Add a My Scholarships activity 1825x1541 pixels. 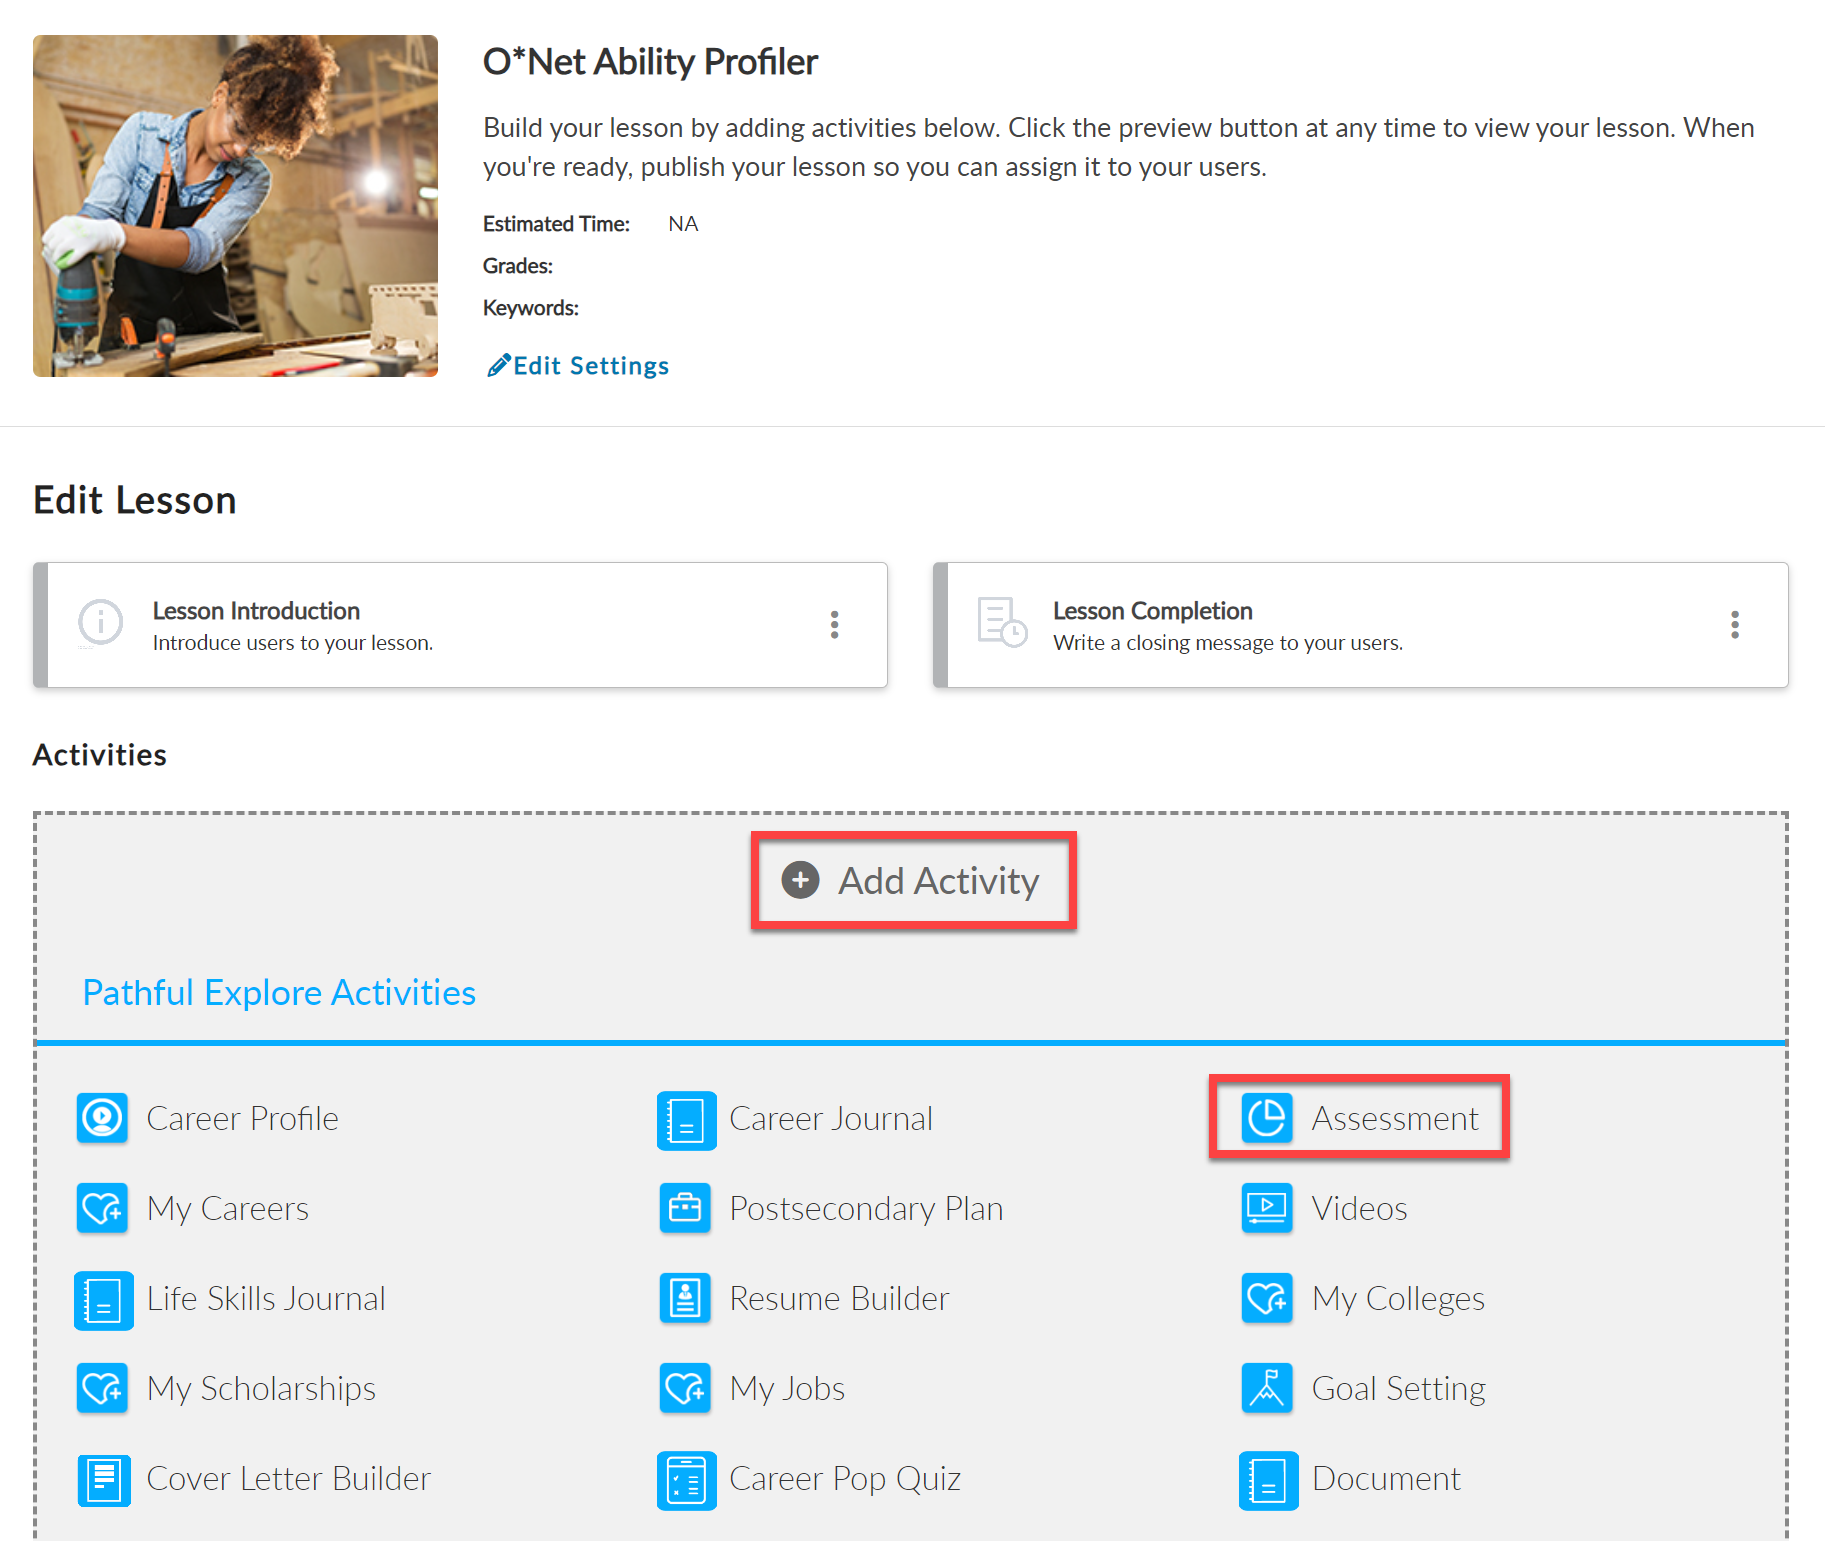tap(261, 1388)
